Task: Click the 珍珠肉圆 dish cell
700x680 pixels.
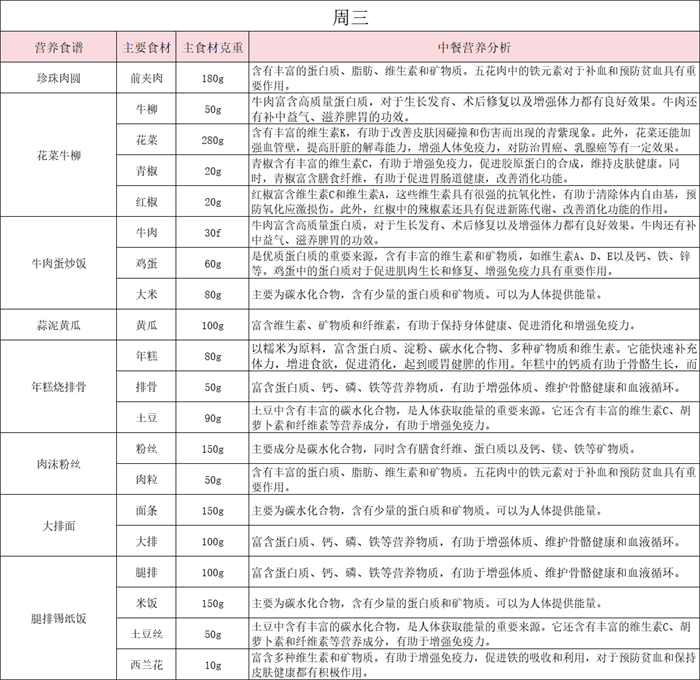Action: point(59,77)
